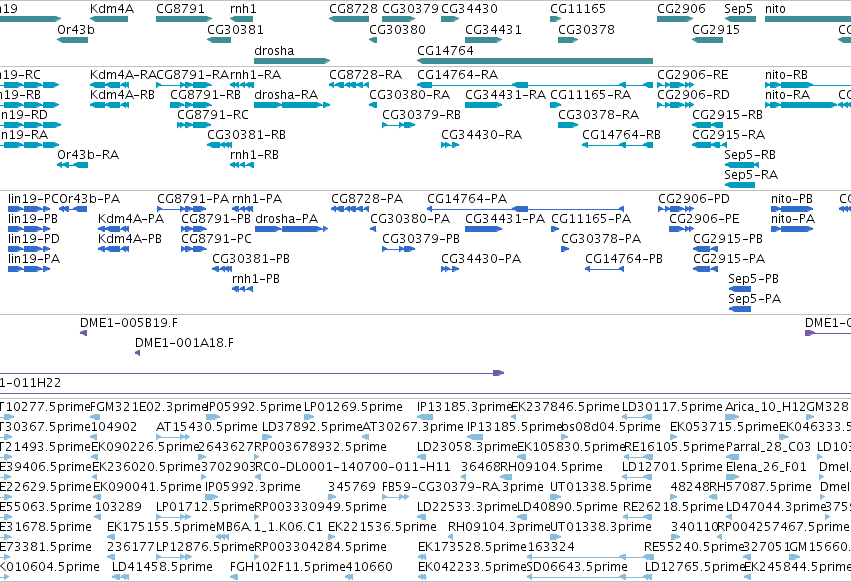Open the Parral_28_C03 entry
The image size is (851, 582).
point(768,446)
